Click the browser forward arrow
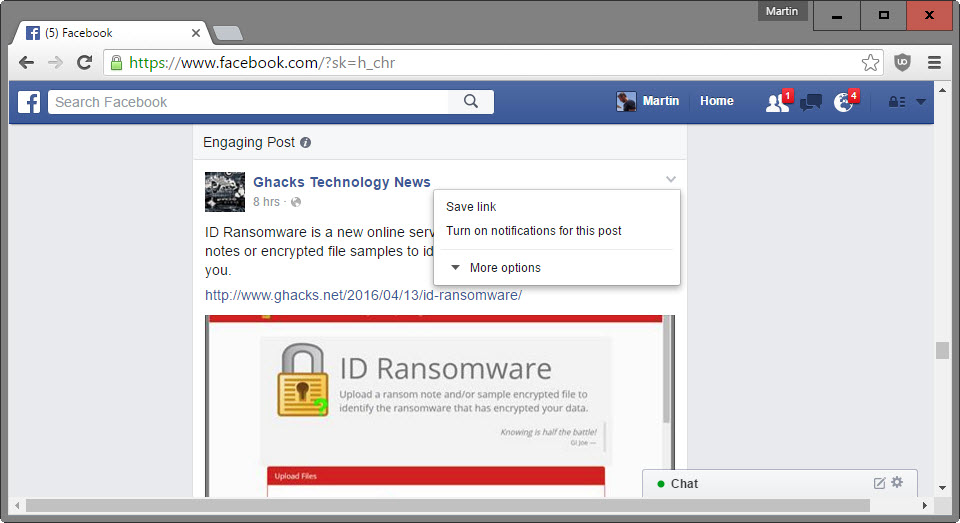This screenshot has width=960, height=523. (55, 62)
